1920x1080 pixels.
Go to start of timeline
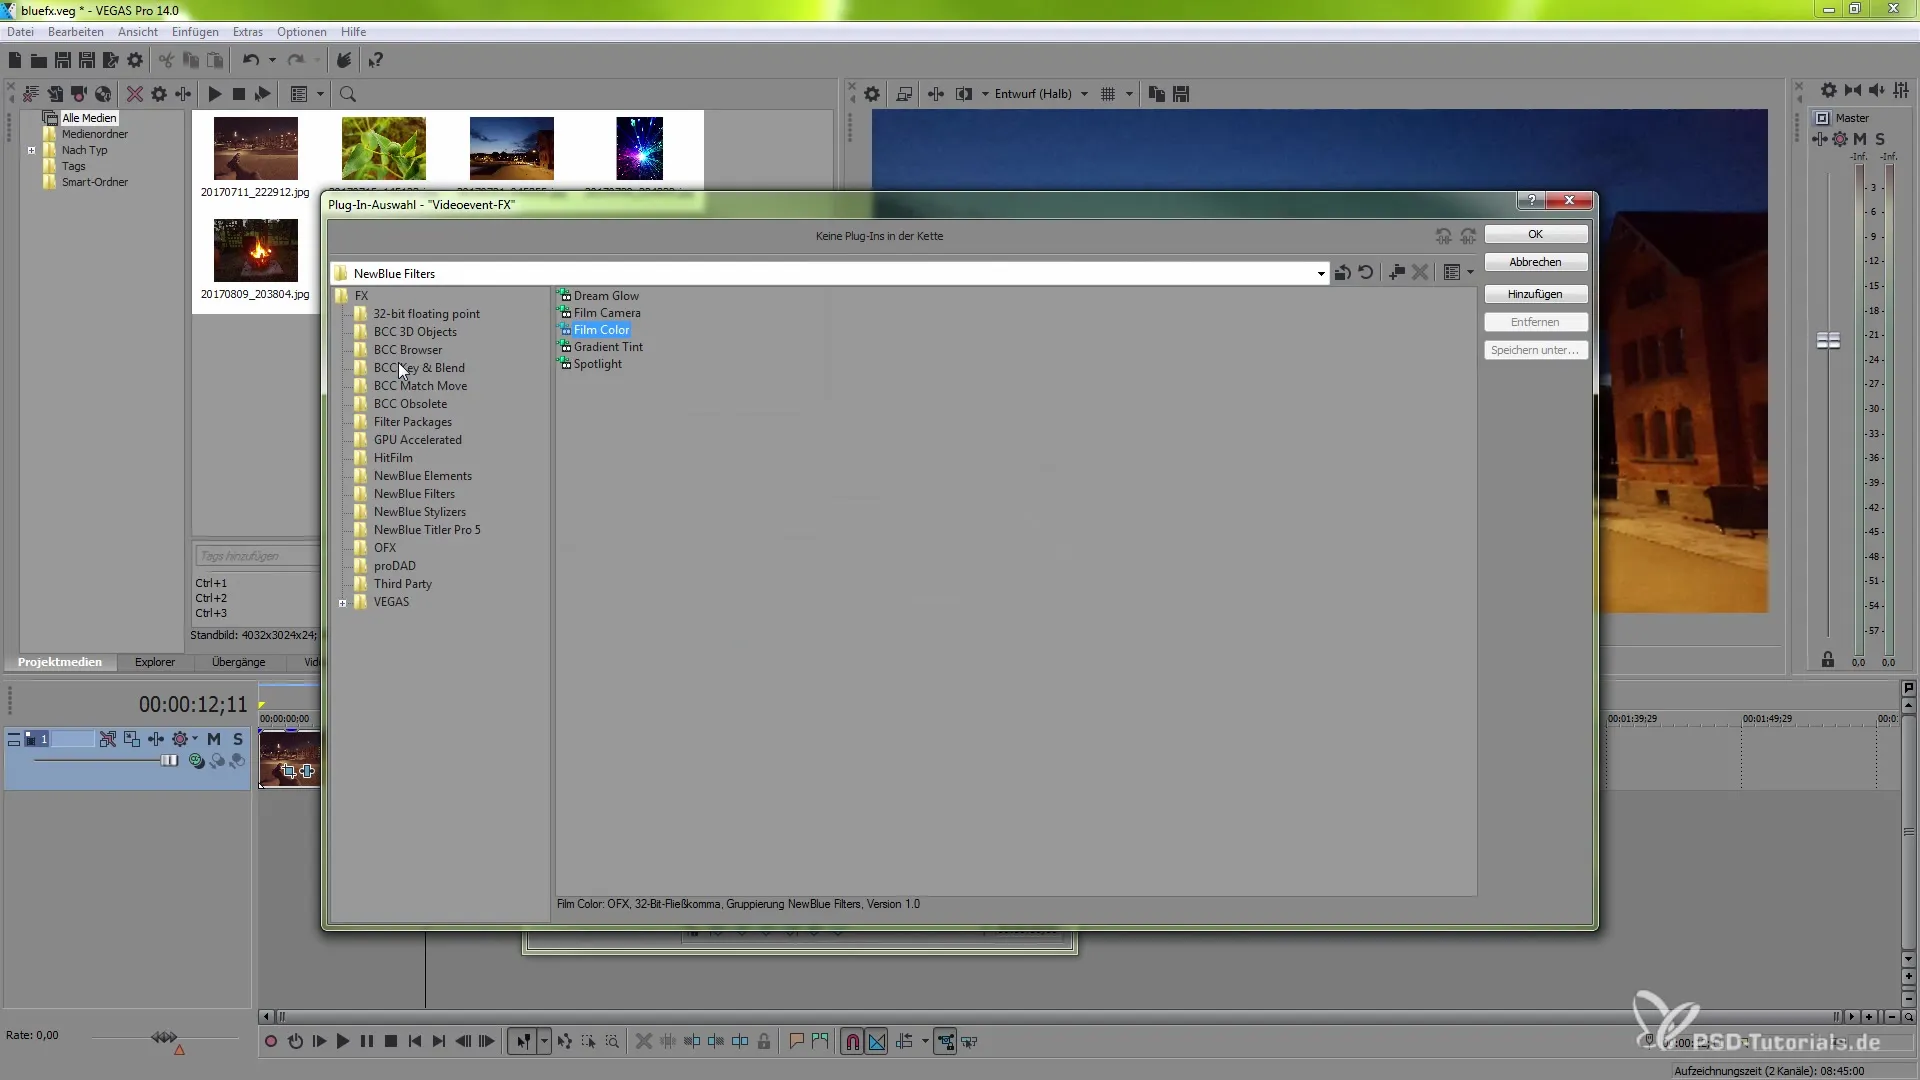click(x=415, y=1042)
